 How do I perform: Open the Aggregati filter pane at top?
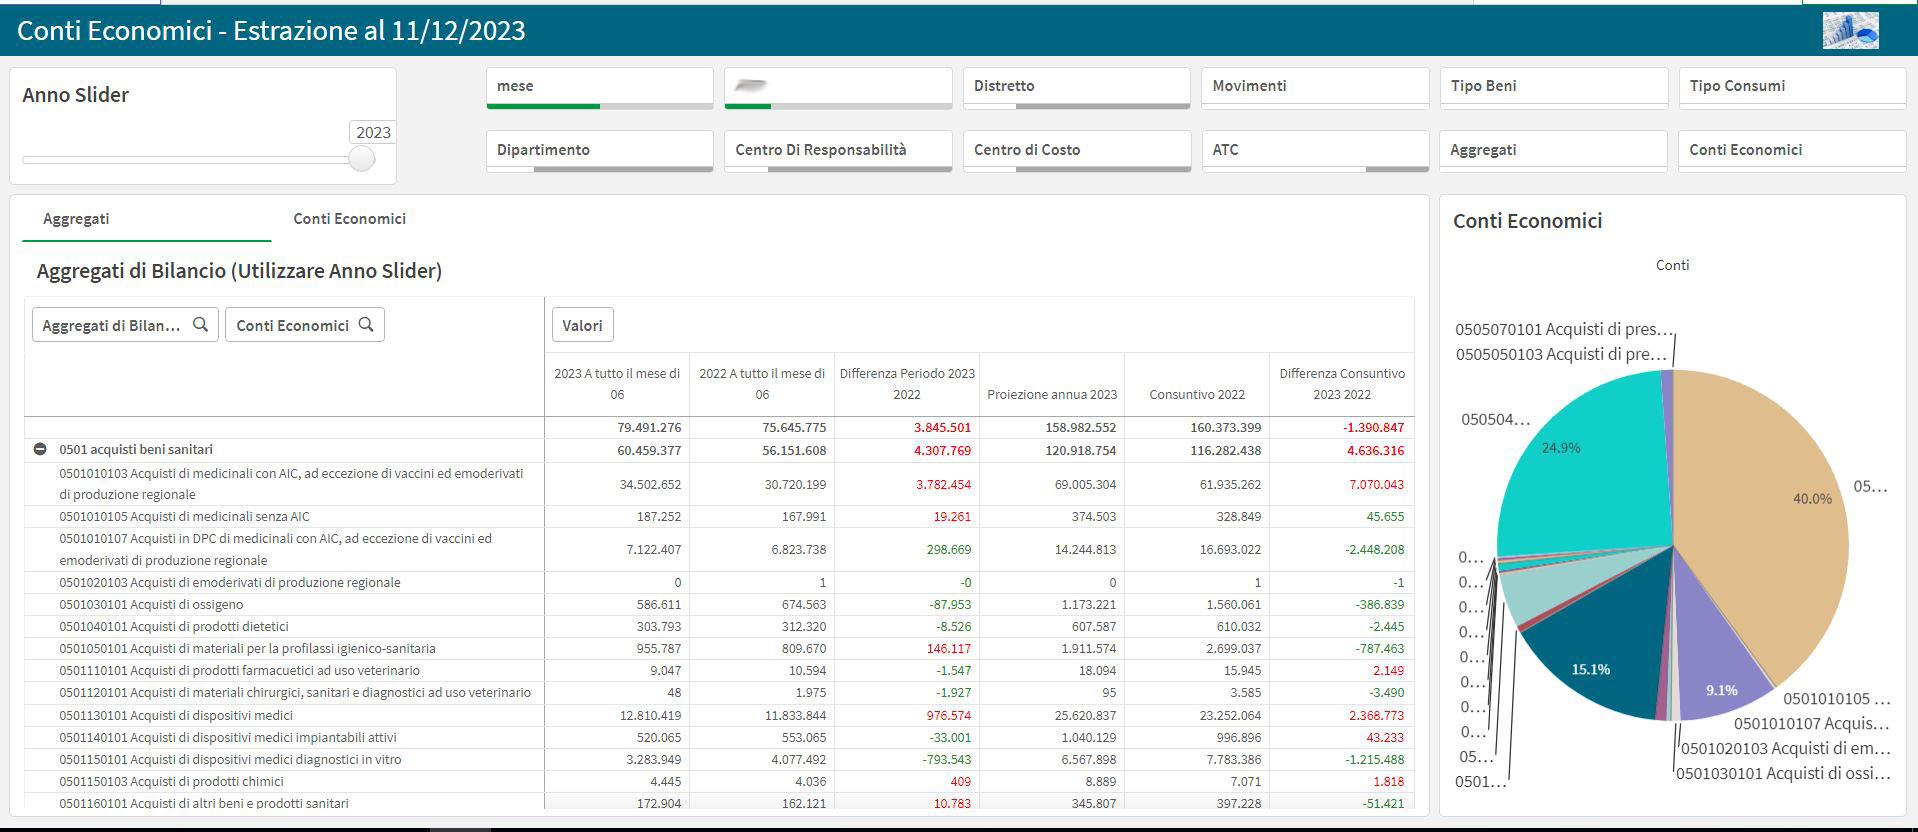(x=1554, y=151)
